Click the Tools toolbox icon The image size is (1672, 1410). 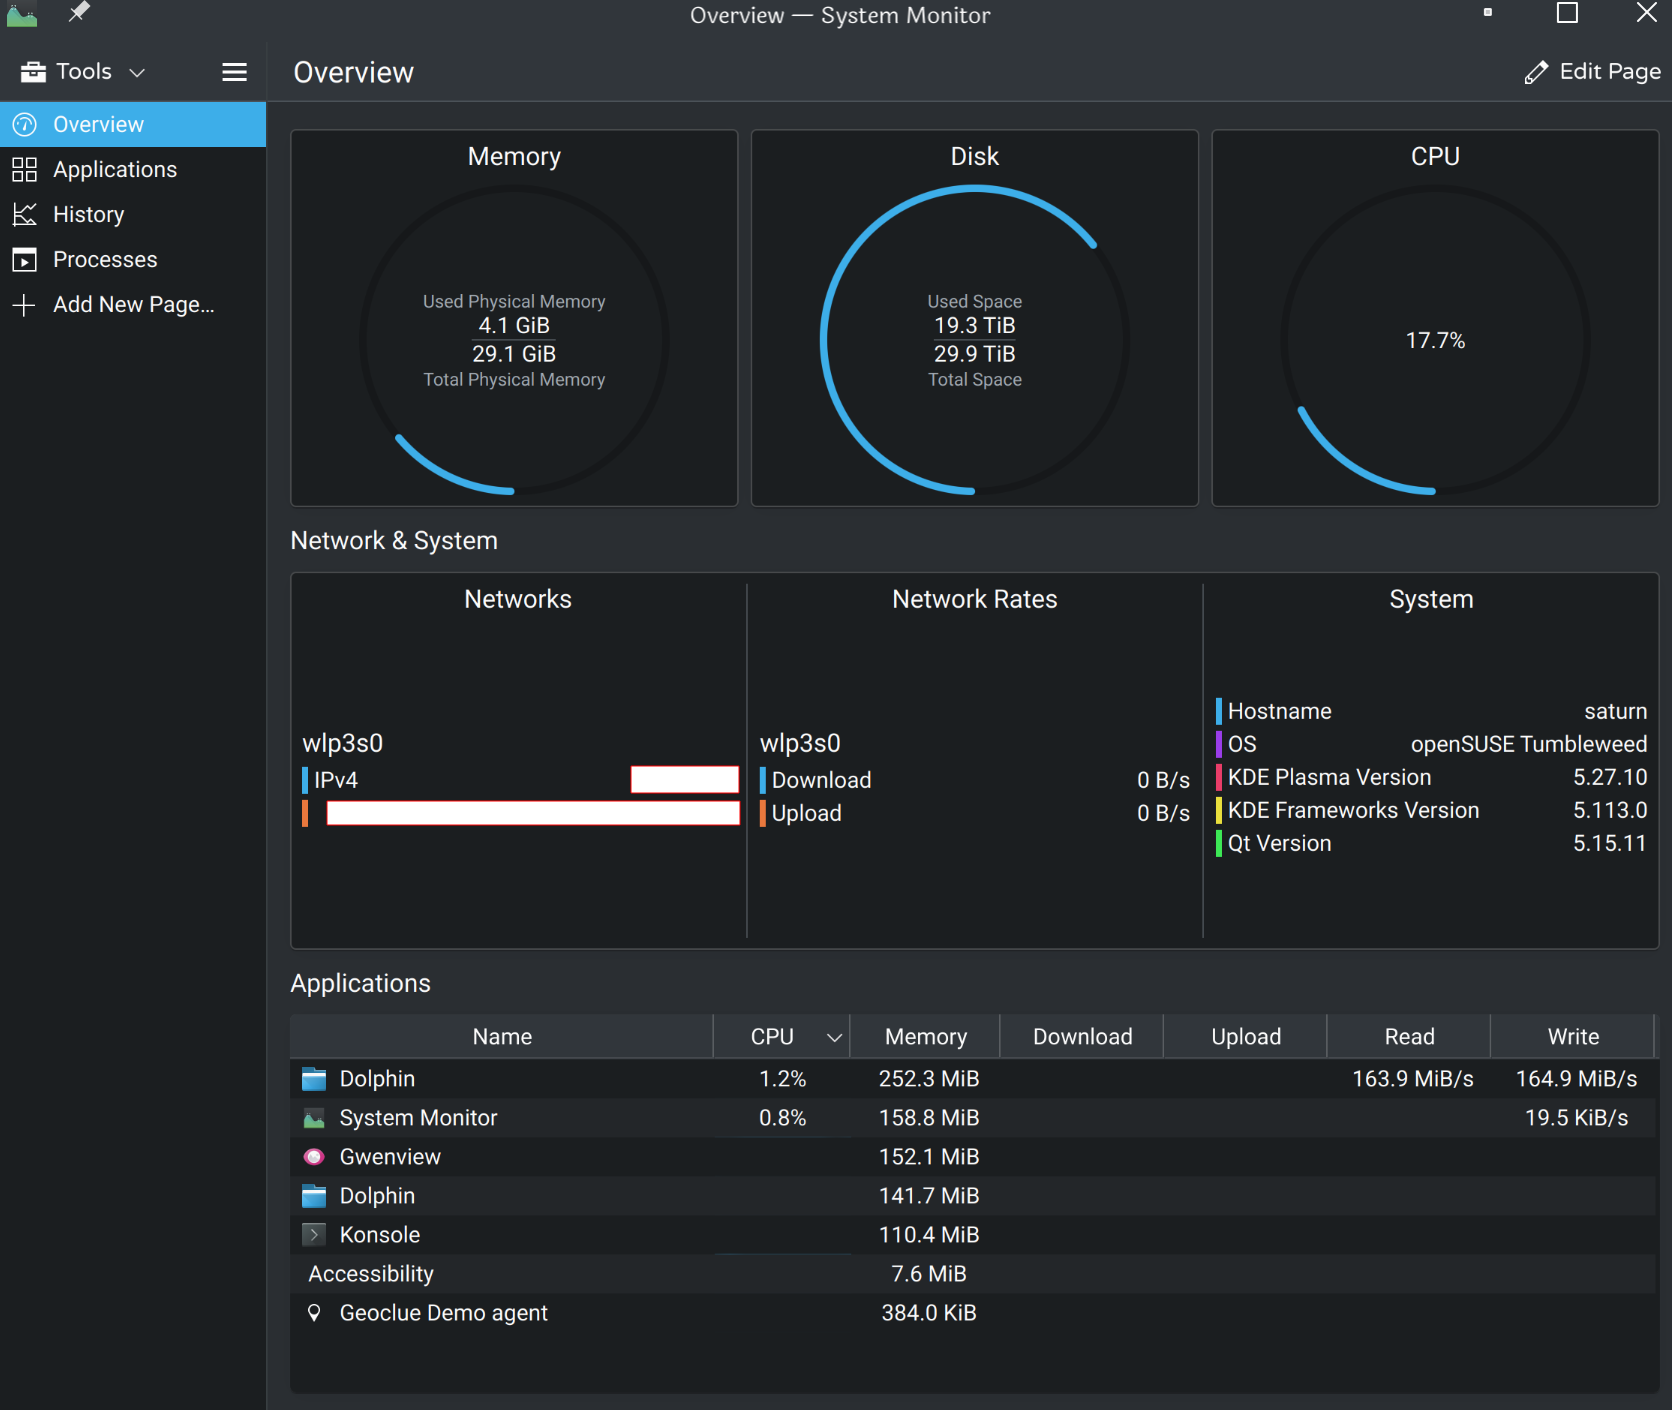(33, 72)
